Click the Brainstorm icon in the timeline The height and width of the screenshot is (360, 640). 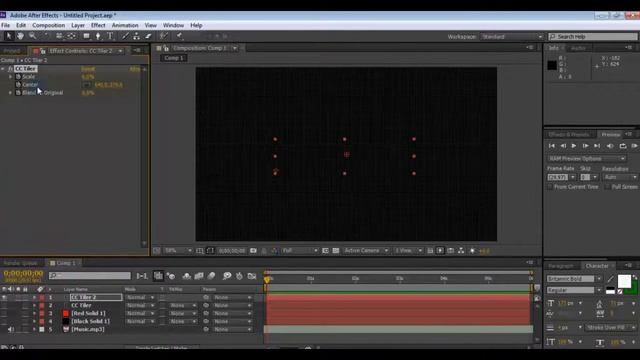point(227,276)
